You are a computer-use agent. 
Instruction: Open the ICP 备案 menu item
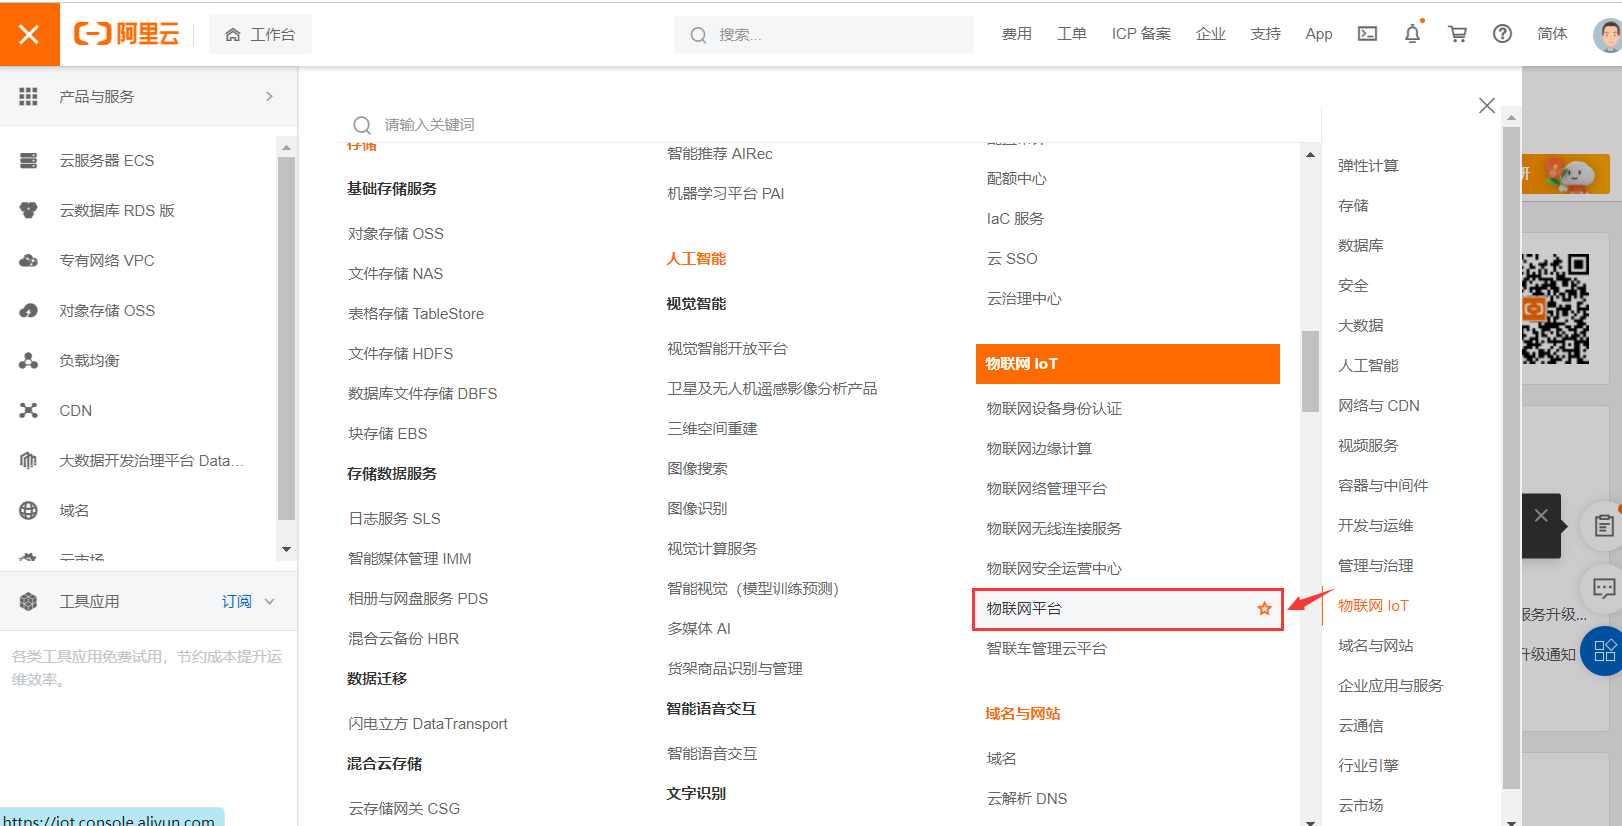(x=1140, y=34)
